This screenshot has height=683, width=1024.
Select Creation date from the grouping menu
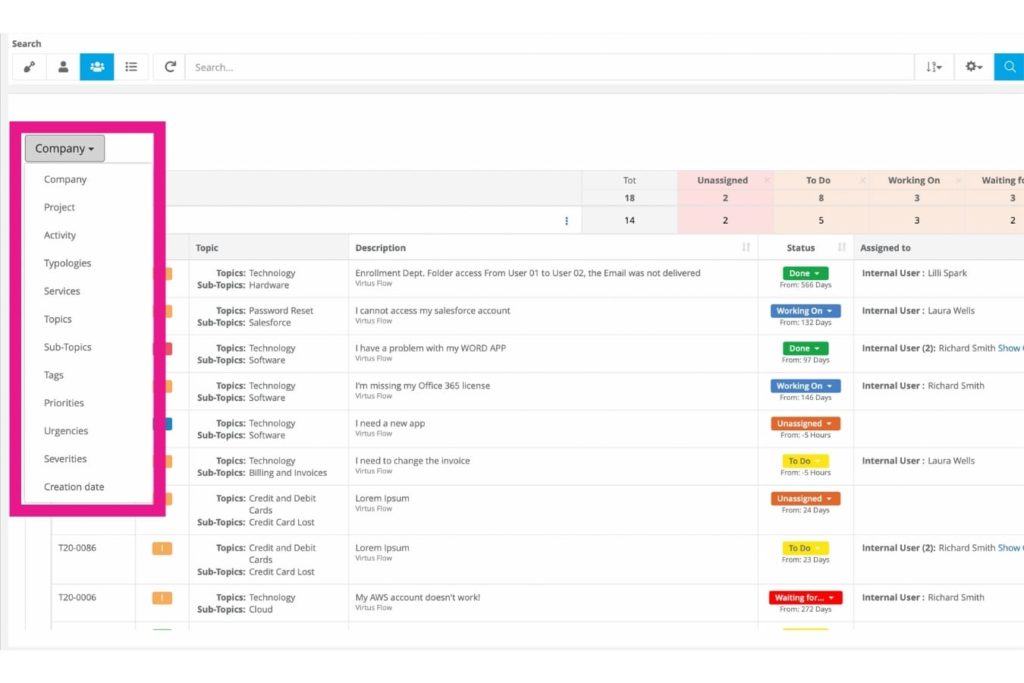tap(74, 487)
